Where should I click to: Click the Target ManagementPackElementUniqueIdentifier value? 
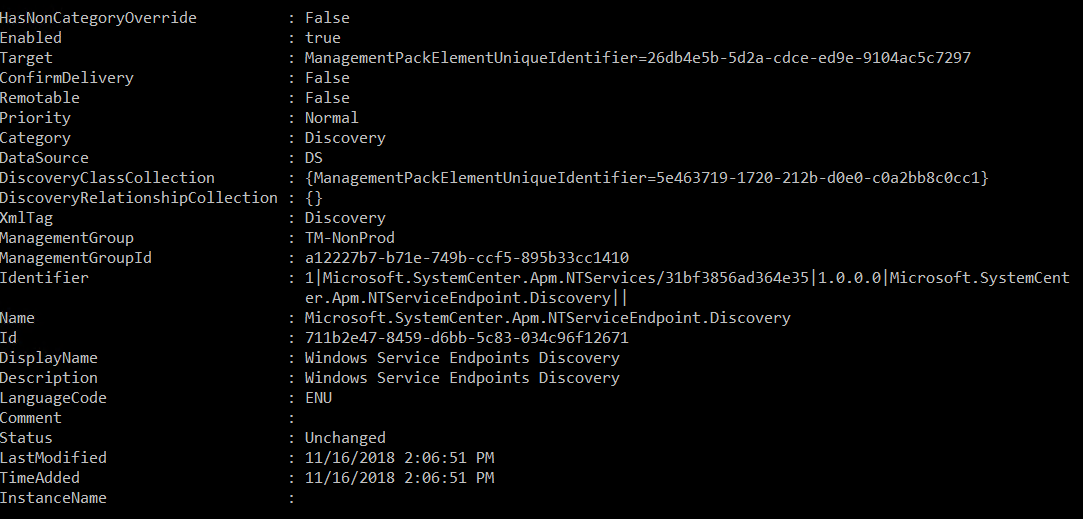point(637,58)
